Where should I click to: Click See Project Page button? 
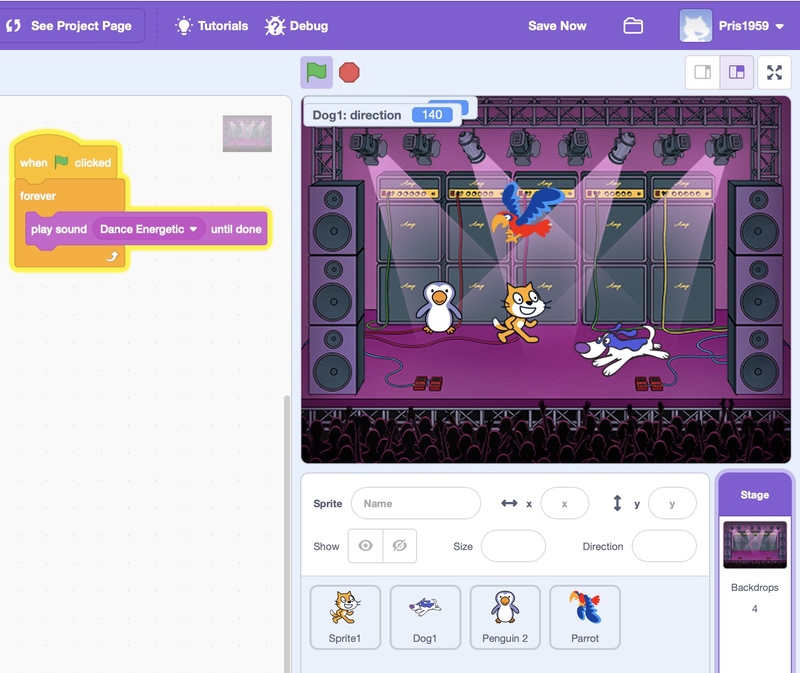70,26
